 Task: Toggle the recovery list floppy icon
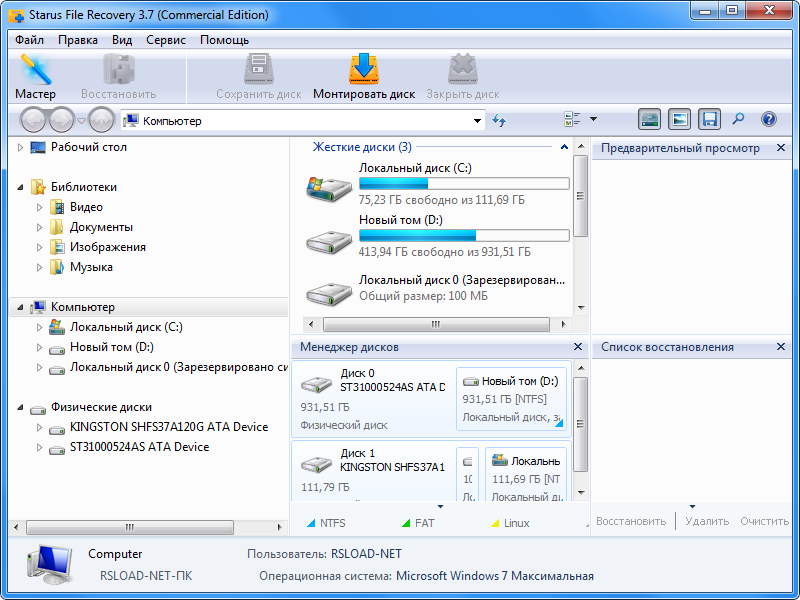coord(710,120)
